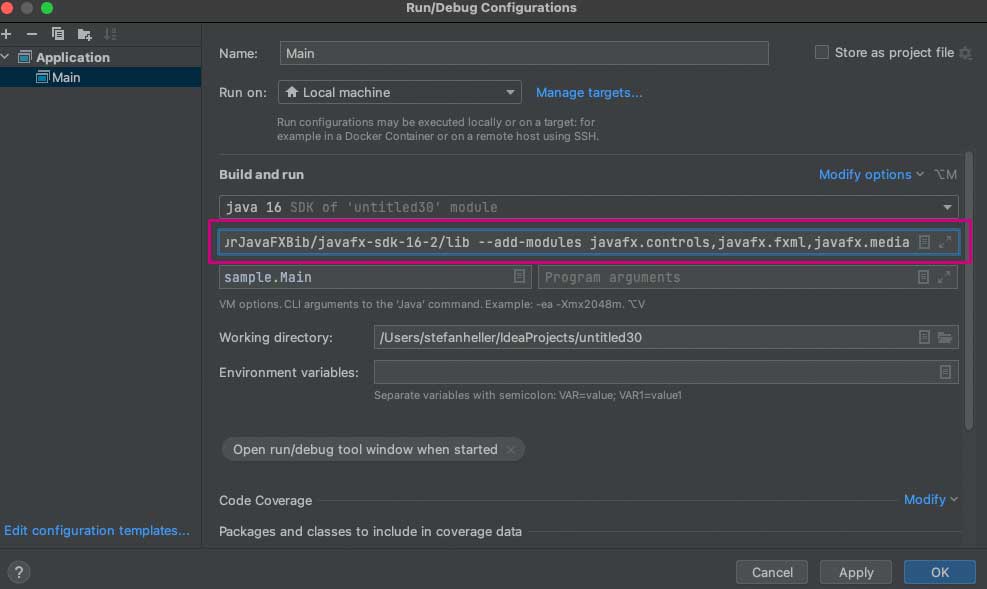Add a new run configuration

coord(8,33)
